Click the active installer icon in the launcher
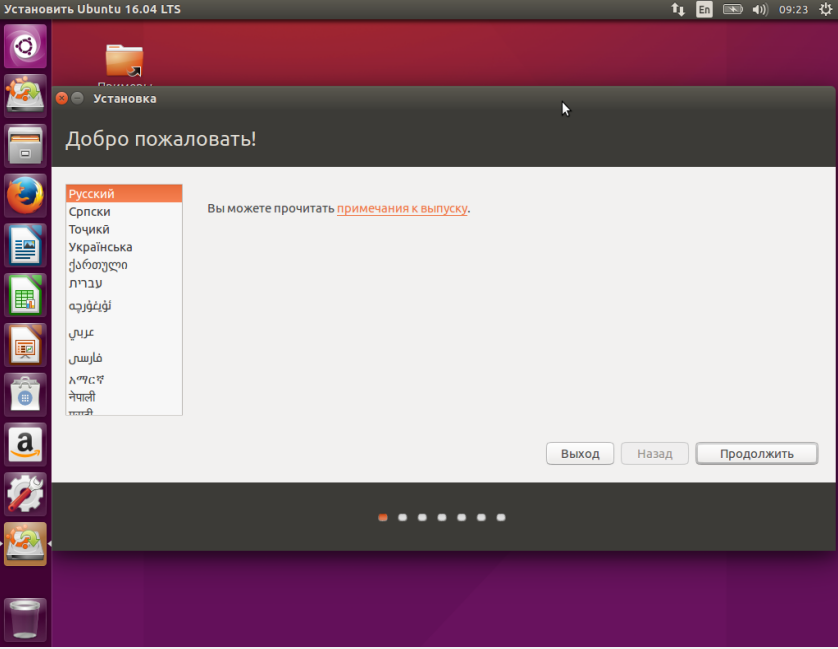 (25, 544)
